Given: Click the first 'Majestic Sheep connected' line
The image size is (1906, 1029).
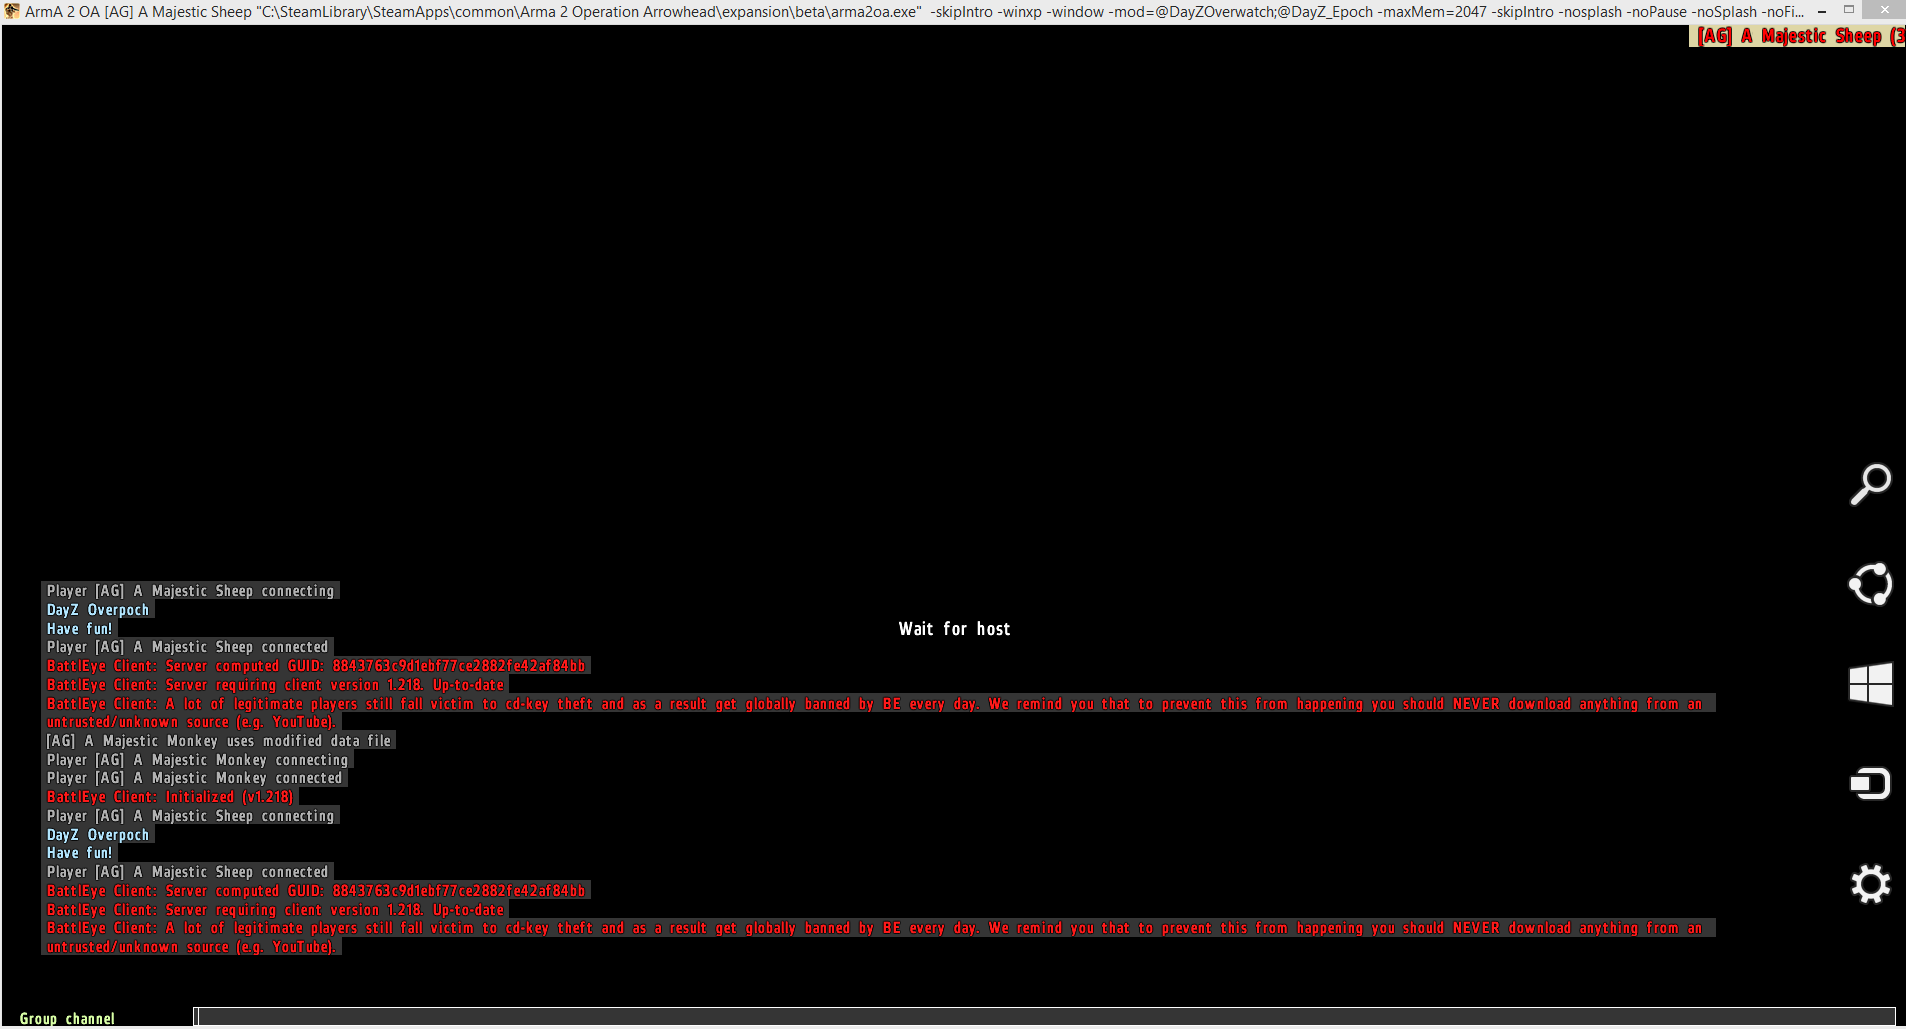Looking at the screenshot, I should coord(187,647).
